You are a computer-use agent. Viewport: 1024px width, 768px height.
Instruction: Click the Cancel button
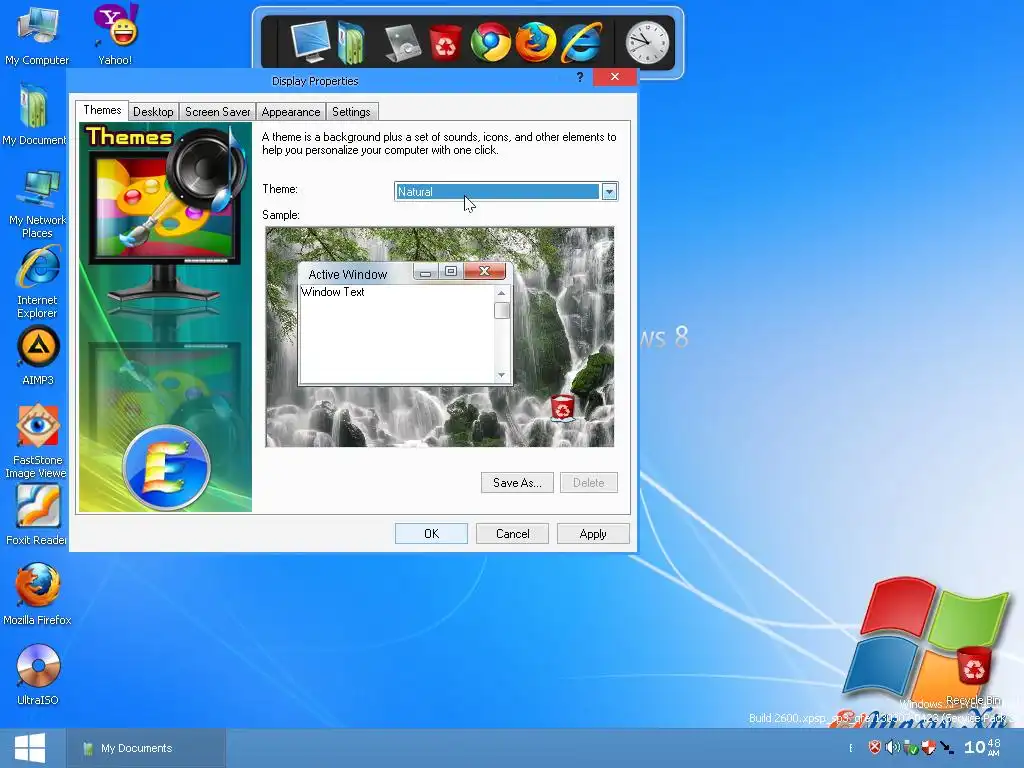click(x=513, y=534)
